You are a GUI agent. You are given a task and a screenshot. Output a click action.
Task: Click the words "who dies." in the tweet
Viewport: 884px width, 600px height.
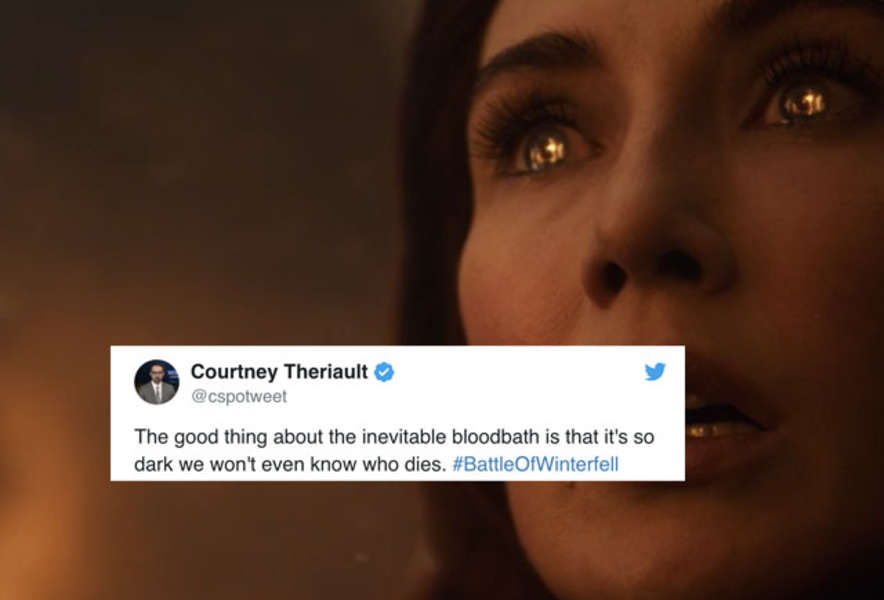pos(404,464)
